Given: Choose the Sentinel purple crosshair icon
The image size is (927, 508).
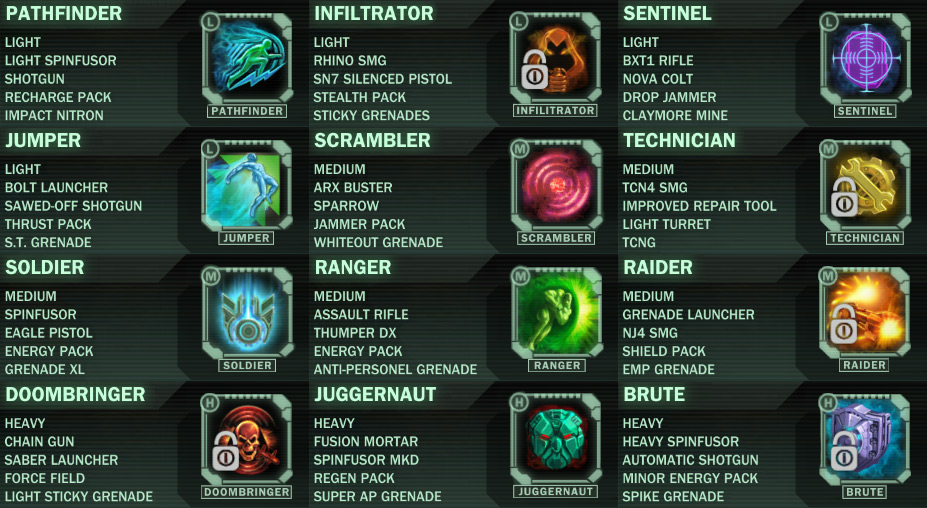Looking at the screenshot, I should pos(865,57).
